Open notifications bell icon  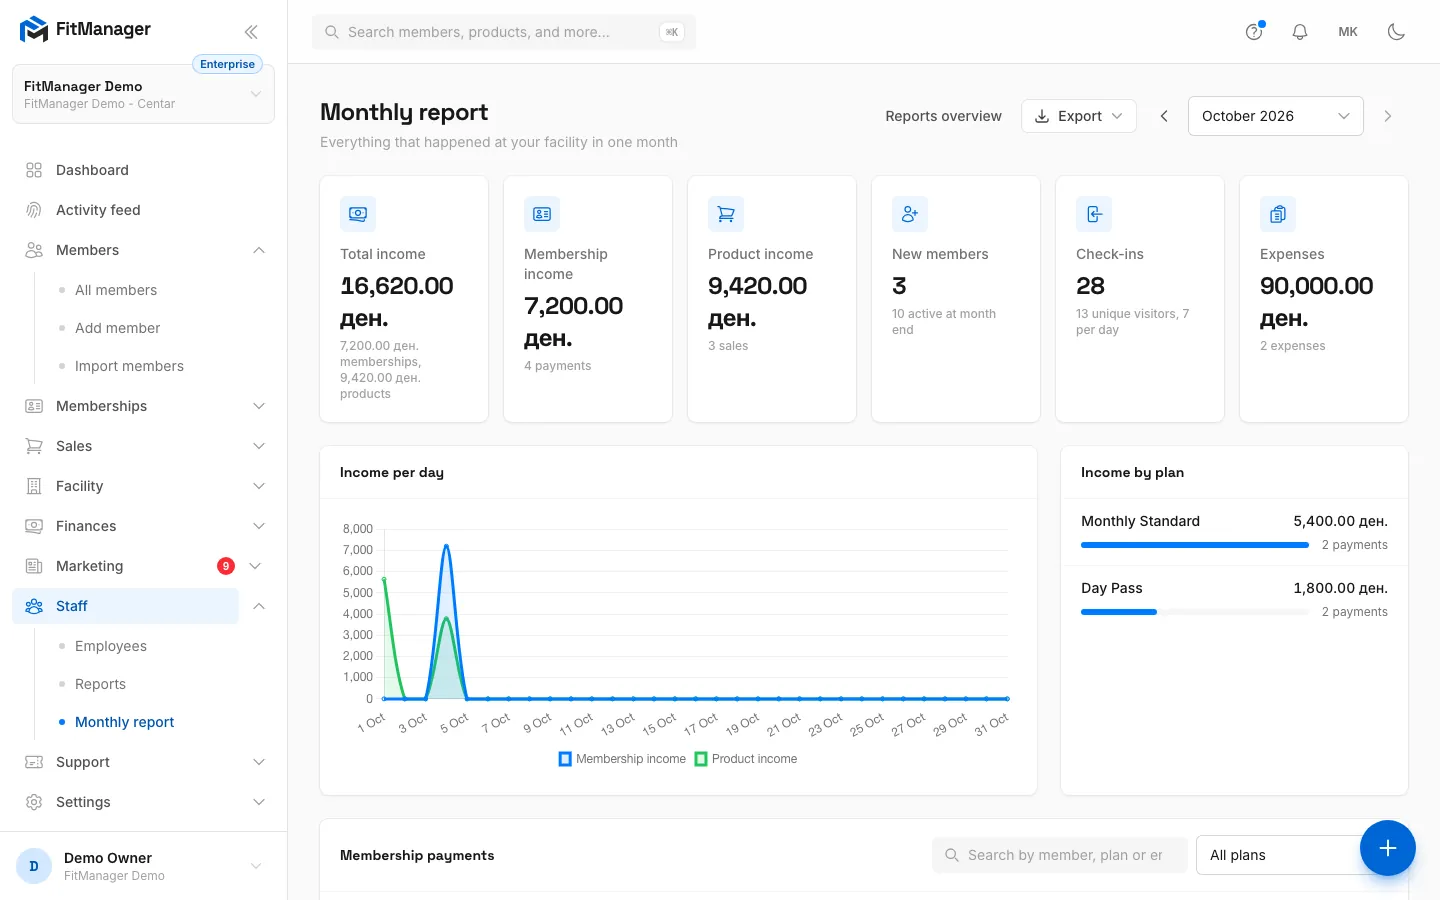pos(1300,32)
